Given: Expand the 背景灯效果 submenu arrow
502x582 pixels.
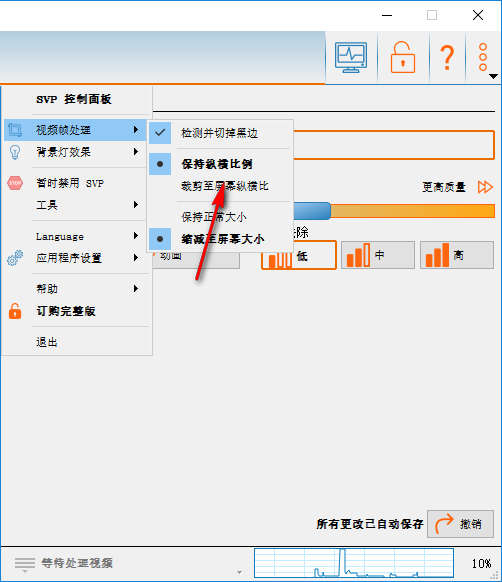Looking at the screenshot, I should [136, 151].
